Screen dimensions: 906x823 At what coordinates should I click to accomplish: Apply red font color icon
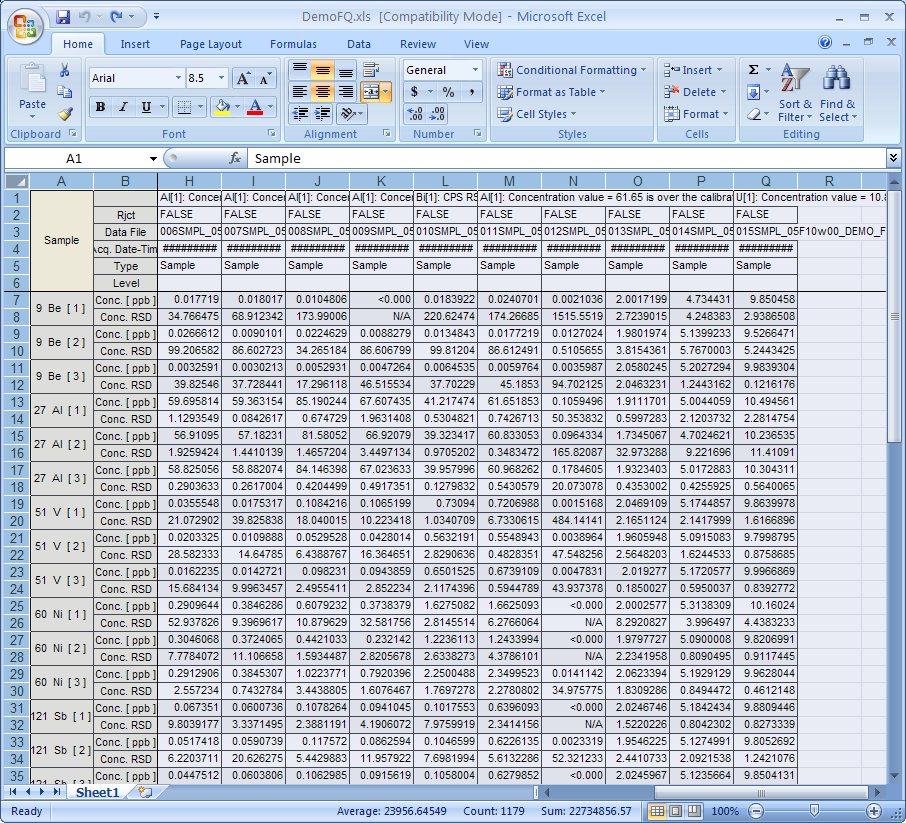click(255, 107)
